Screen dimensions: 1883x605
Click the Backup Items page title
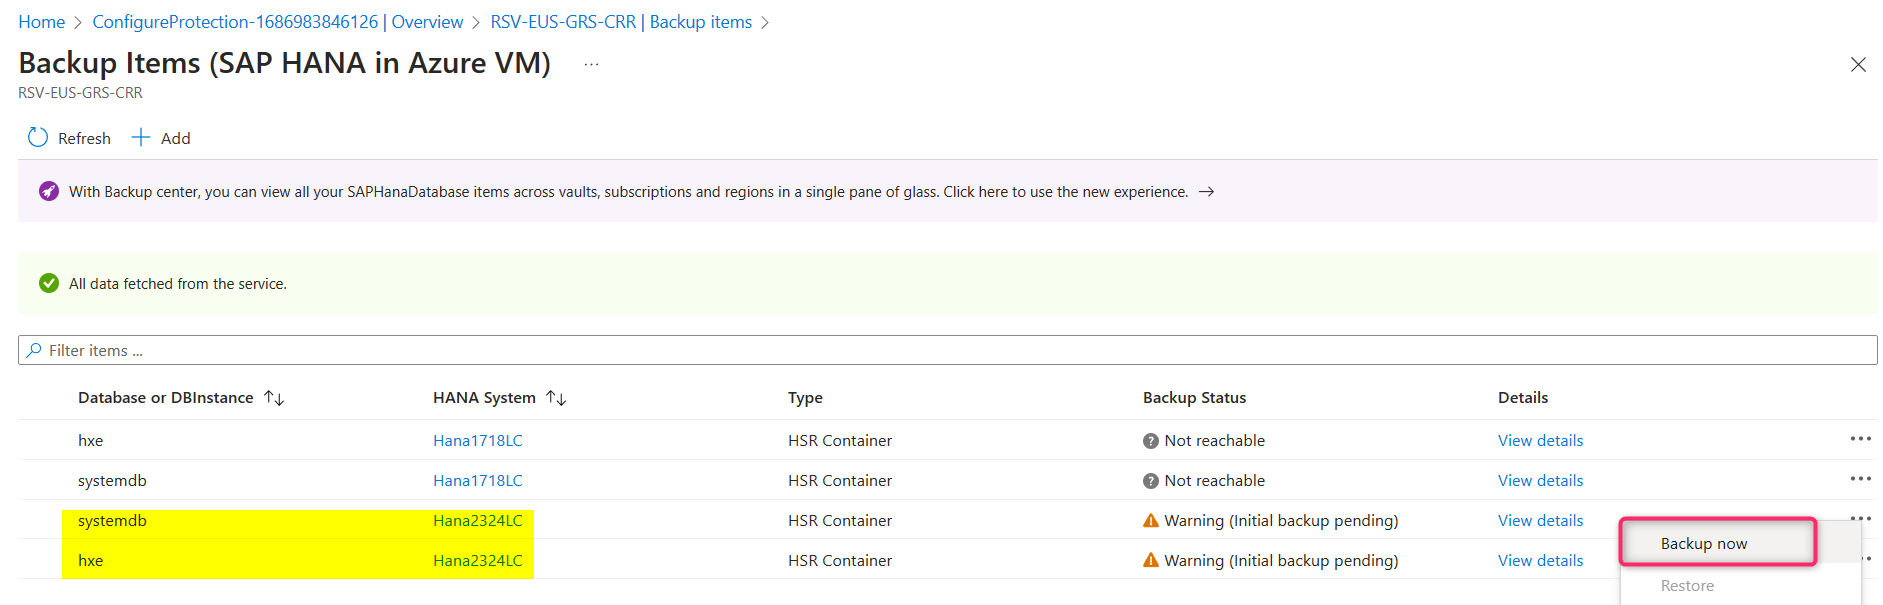click(x=285, y=63)
